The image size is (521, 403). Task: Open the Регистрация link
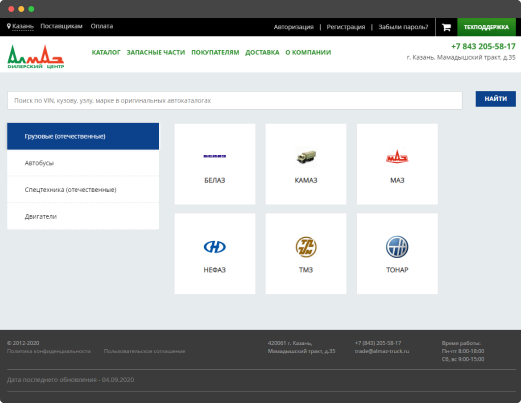[346, 27]
